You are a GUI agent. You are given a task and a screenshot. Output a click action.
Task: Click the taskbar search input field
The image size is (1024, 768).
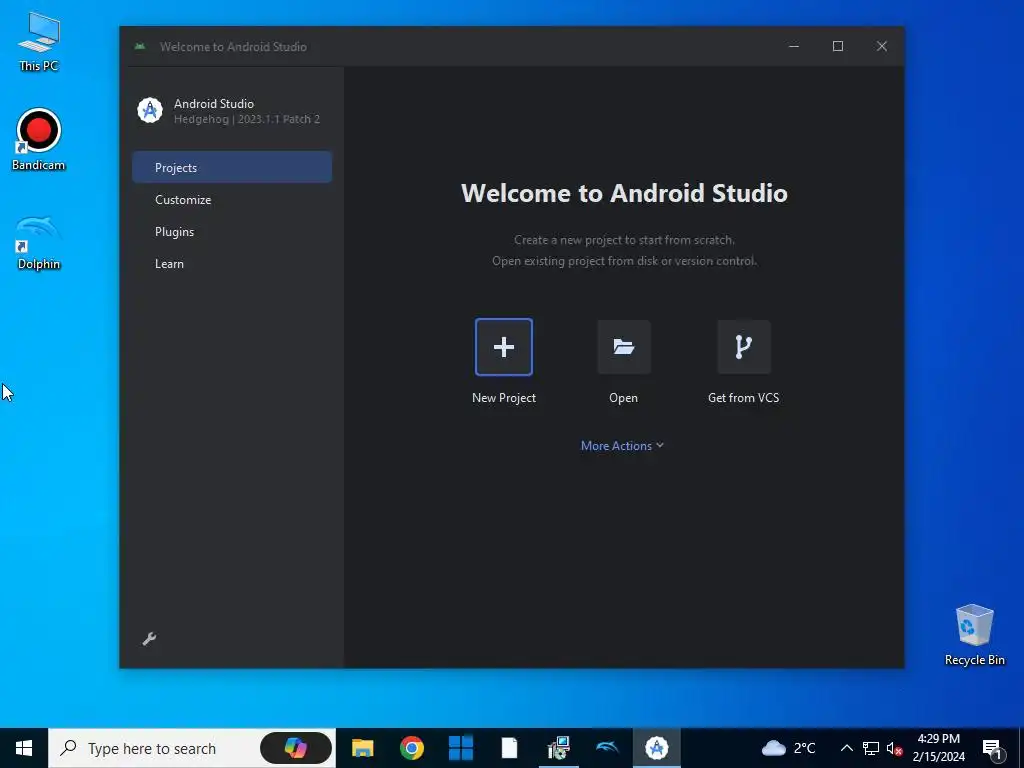click(x=192, y=748)
